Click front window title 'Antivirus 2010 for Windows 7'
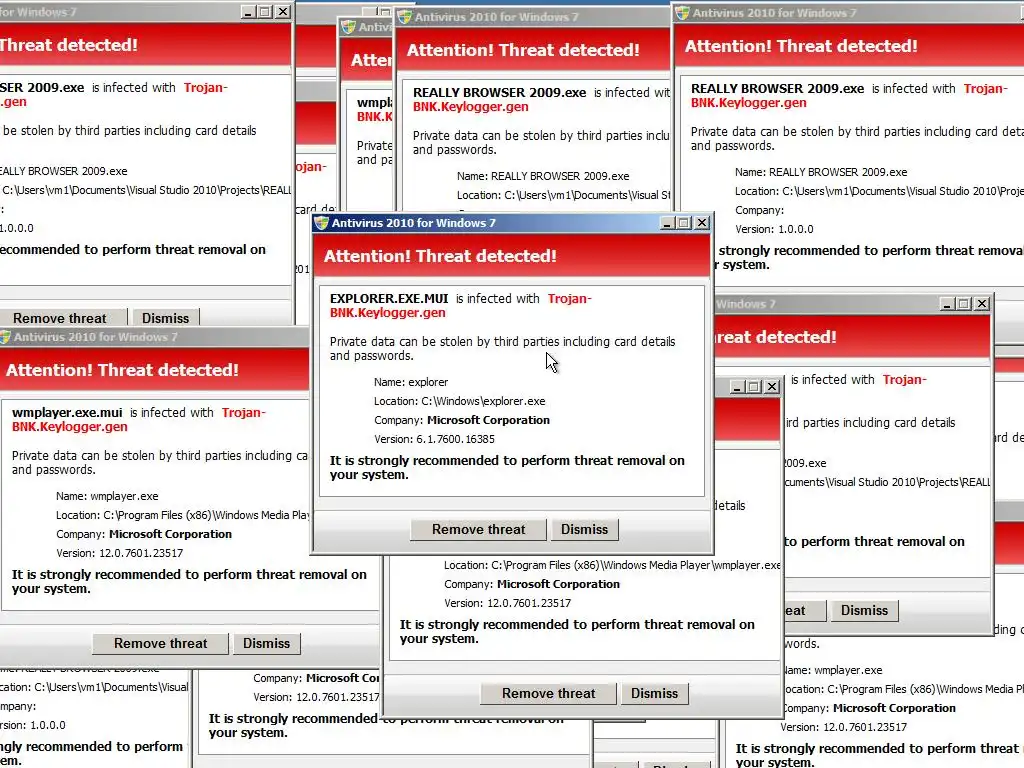The image size is (1024, 768). click(x=413, y=223)
